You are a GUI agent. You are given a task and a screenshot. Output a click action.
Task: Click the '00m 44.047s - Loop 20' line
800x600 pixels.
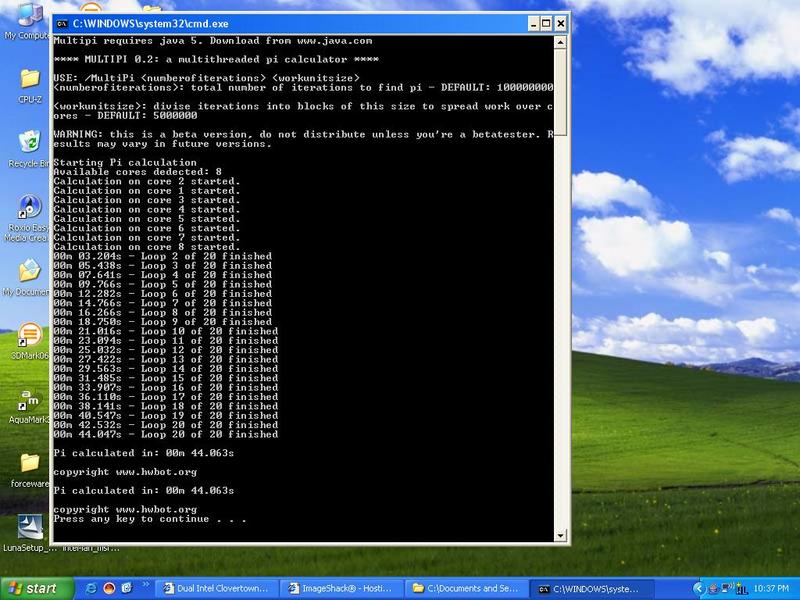(166, 434)
